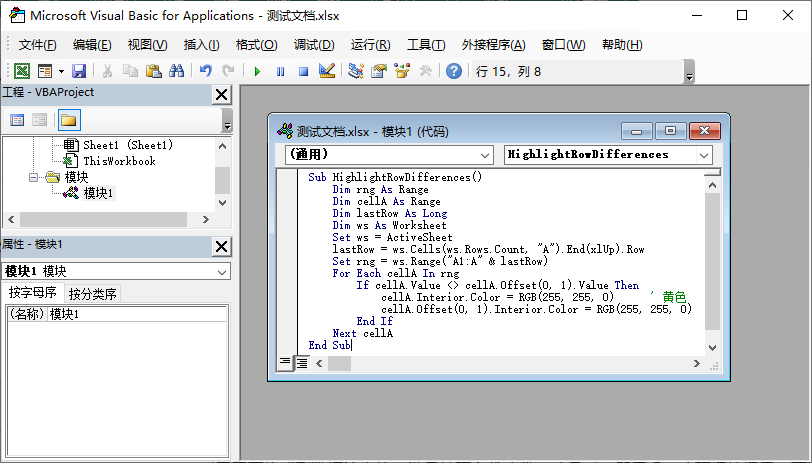812x463 pixels.
Task: Toggle Folders view in project panel
Action: point(69,120)
